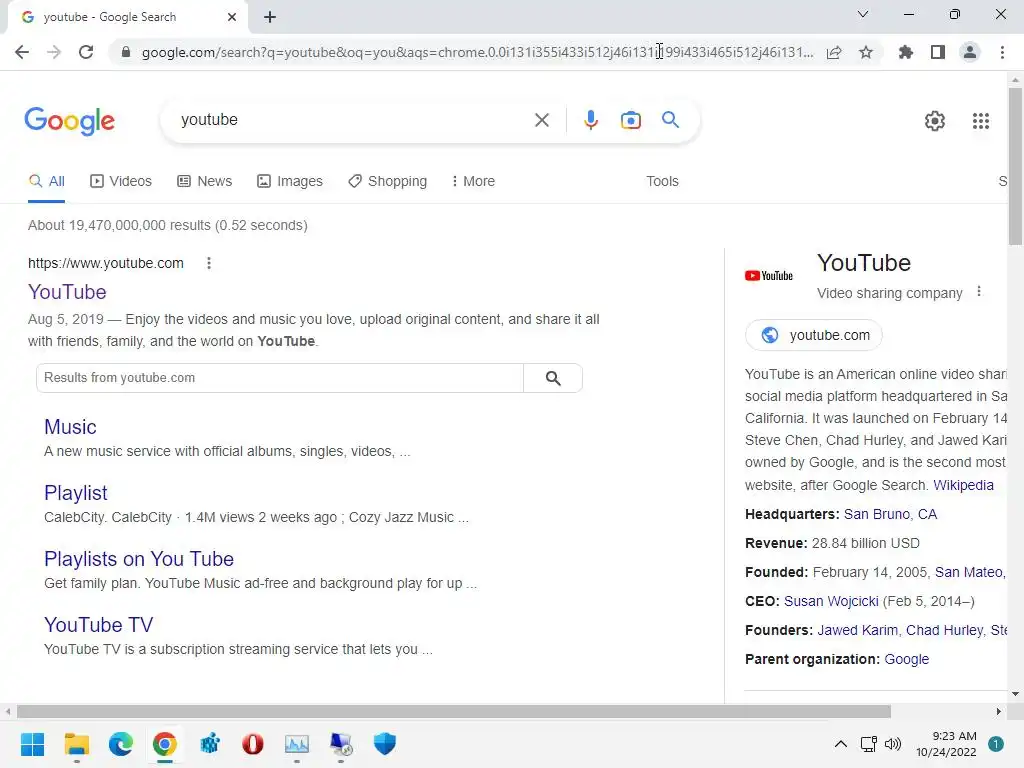
Task: Open the Chrome extensions puzzle icon
Action: tap(906, 52)
